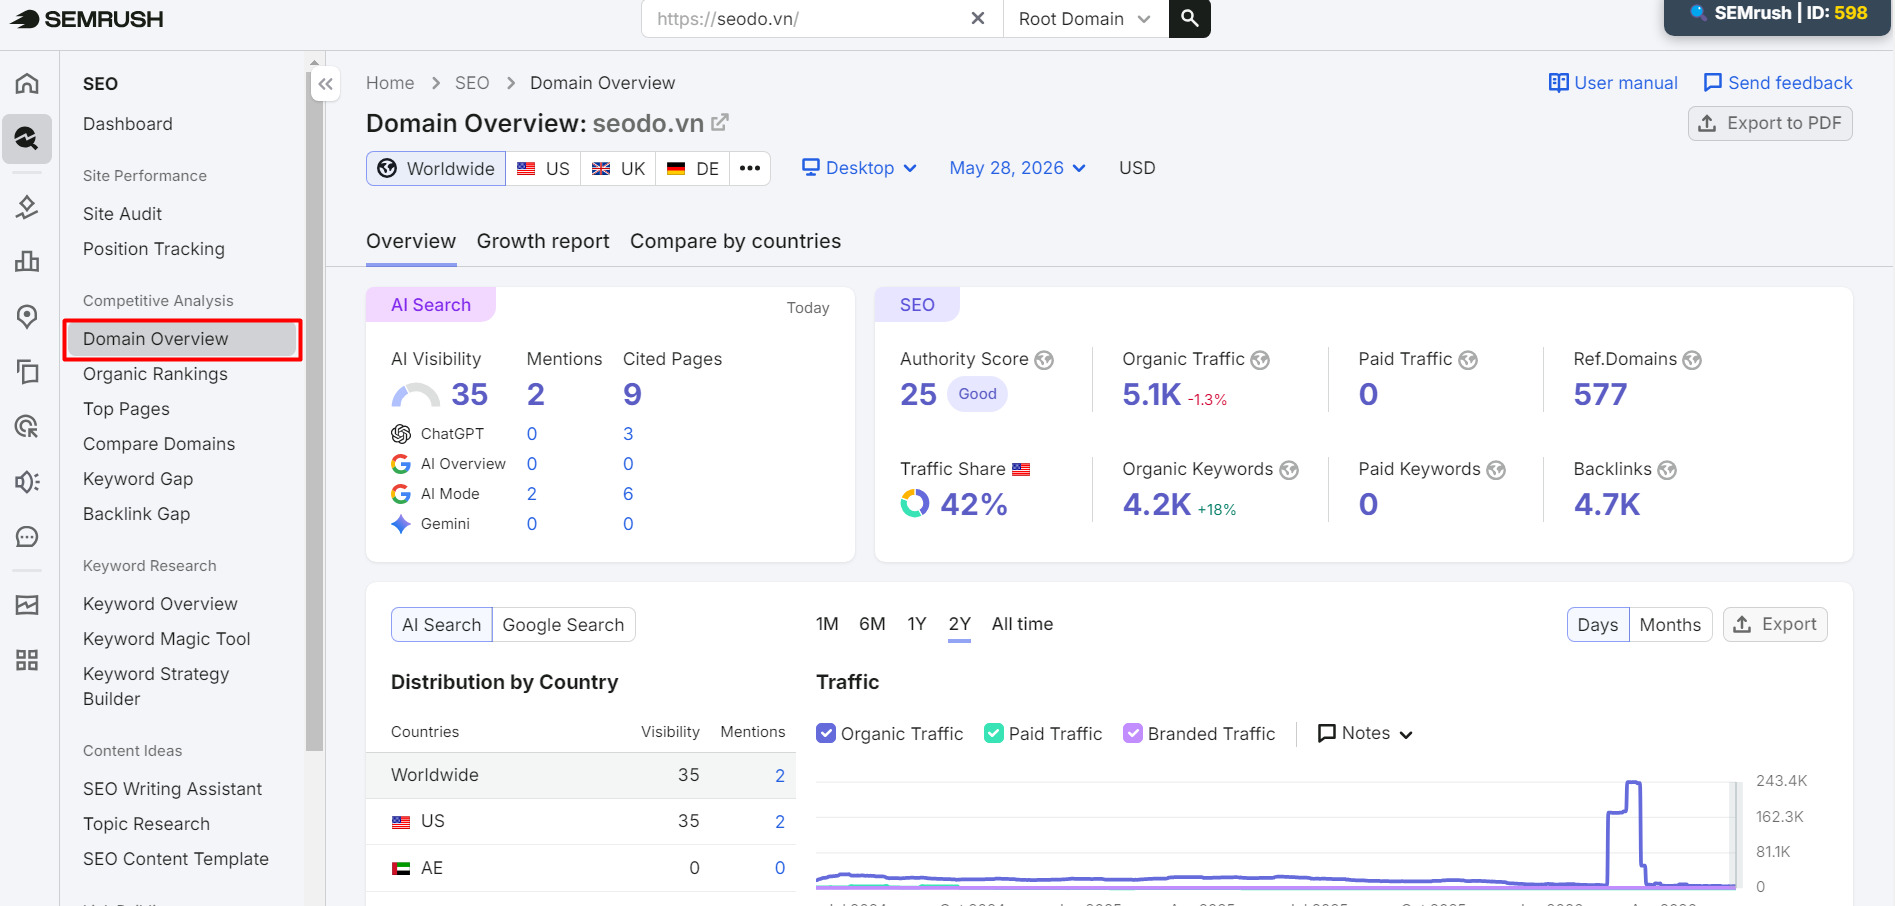Click the ChatGPT logo icon
The height and width of the screenshot is (906, 1895).
tap(401, 434)
